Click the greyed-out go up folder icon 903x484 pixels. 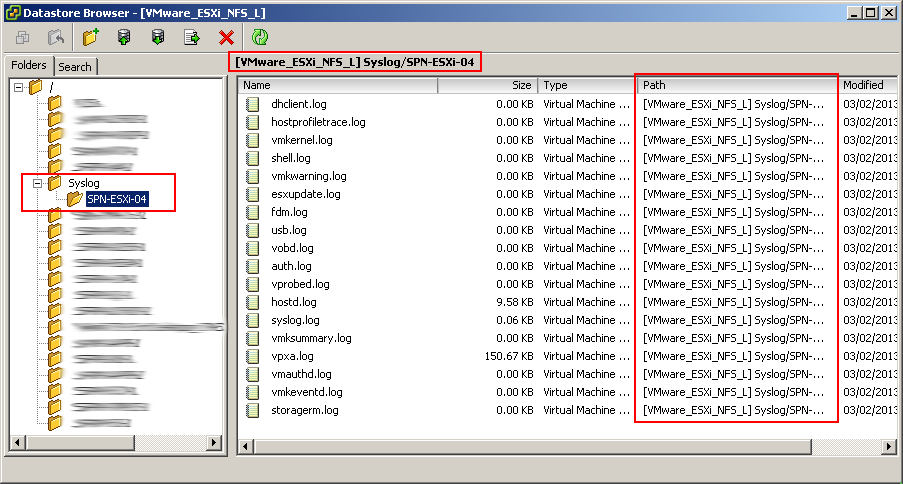[x=56, y=37]
